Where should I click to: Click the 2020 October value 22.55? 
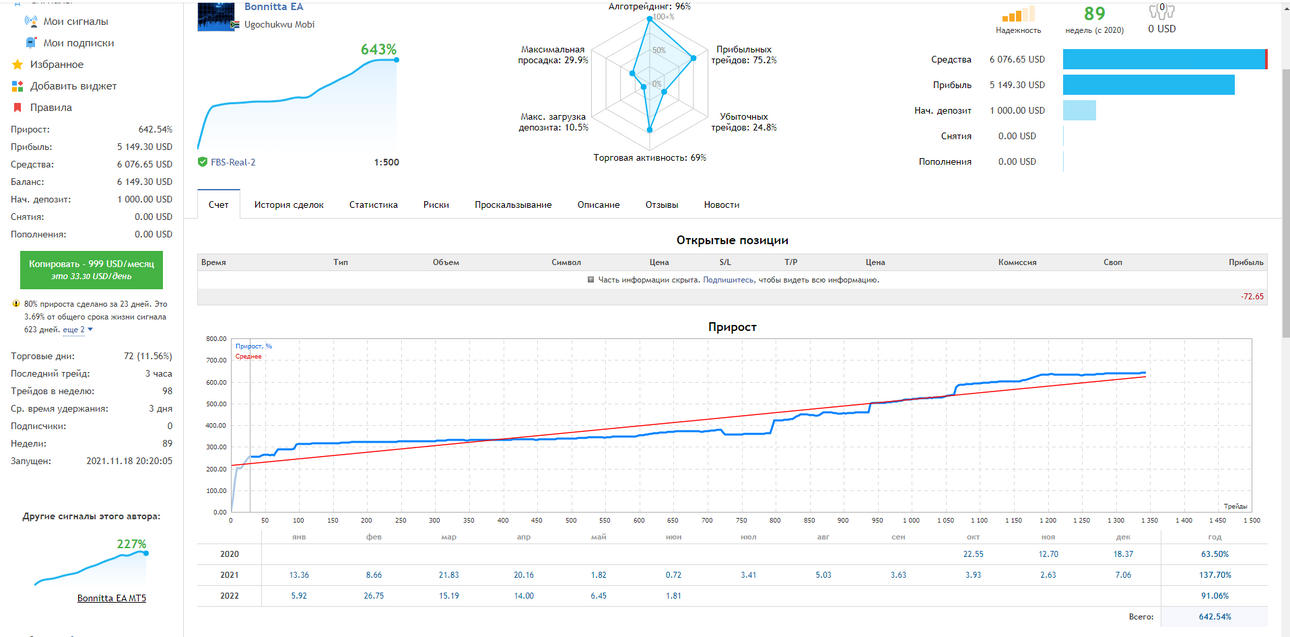coord(974,553)
